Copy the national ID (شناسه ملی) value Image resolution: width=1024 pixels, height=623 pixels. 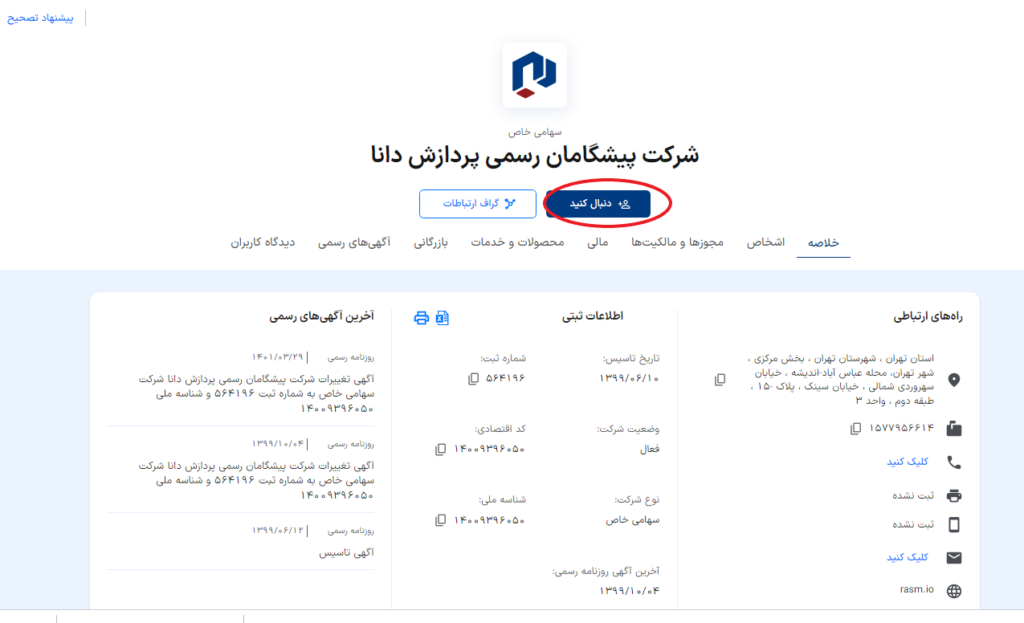[x=441, y=520]
